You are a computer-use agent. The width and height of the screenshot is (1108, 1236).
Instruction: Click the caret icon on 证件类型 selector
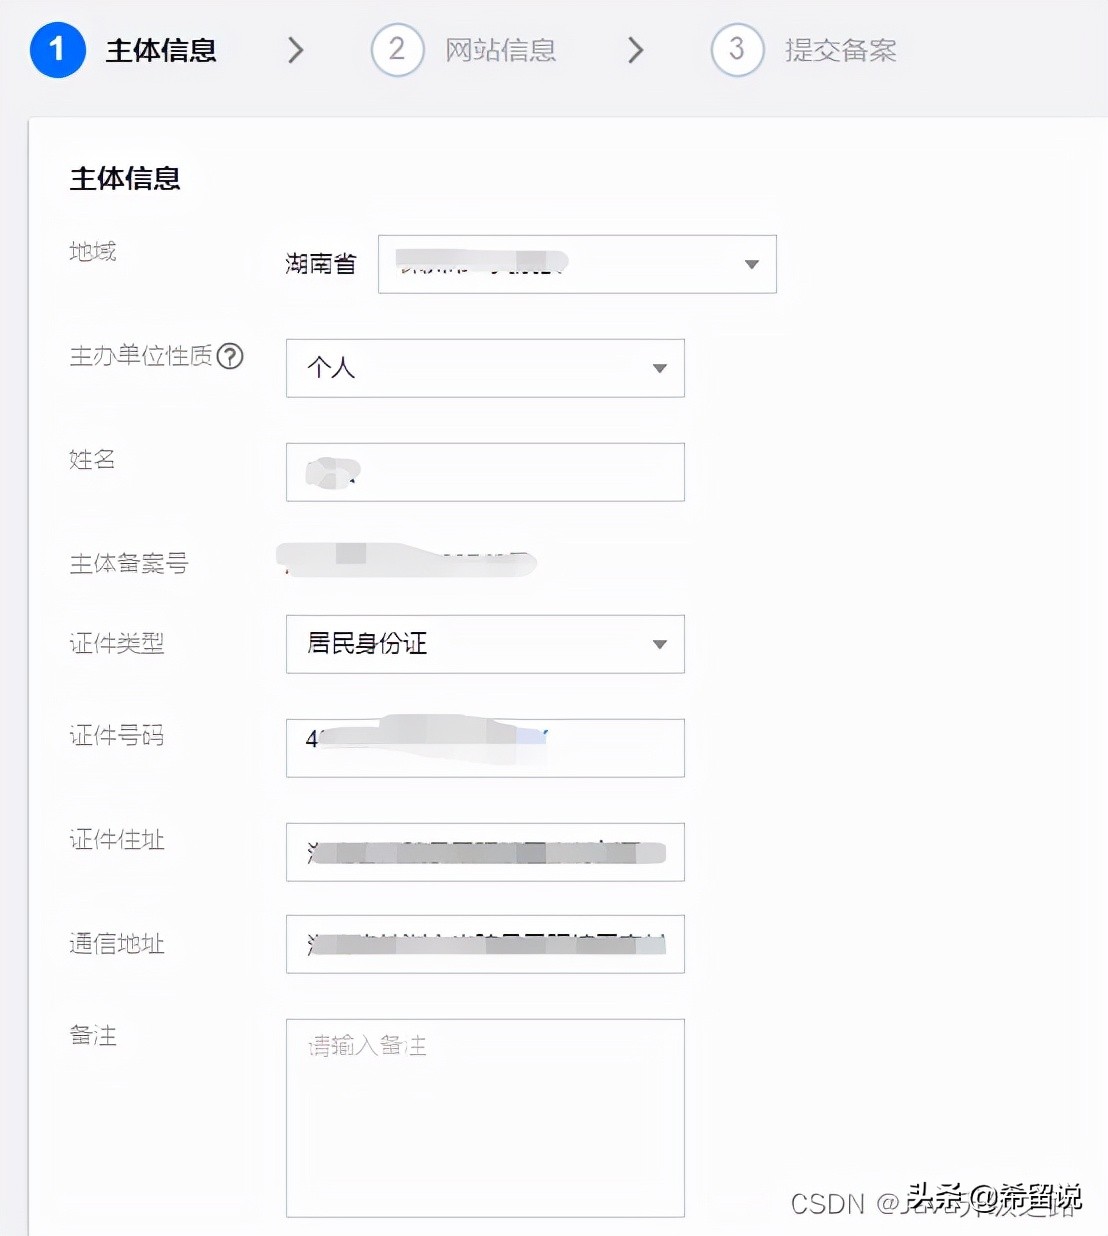659,645
